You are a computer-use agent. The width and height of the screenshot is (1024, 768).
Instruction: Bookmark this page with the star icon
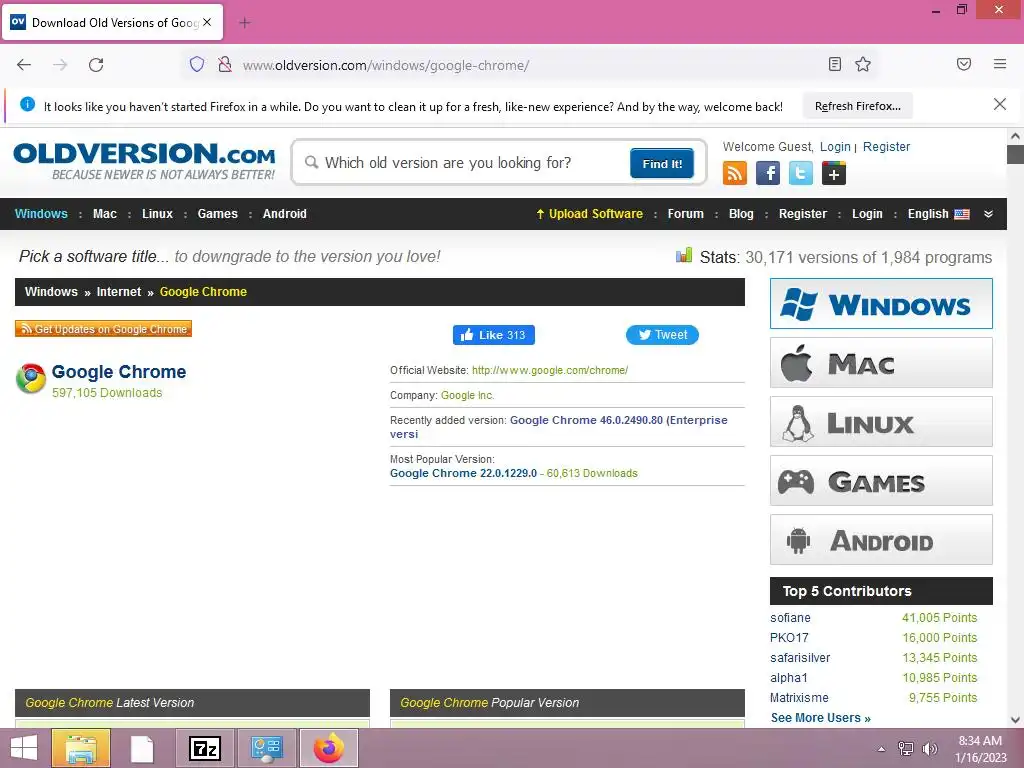[863, 64]
